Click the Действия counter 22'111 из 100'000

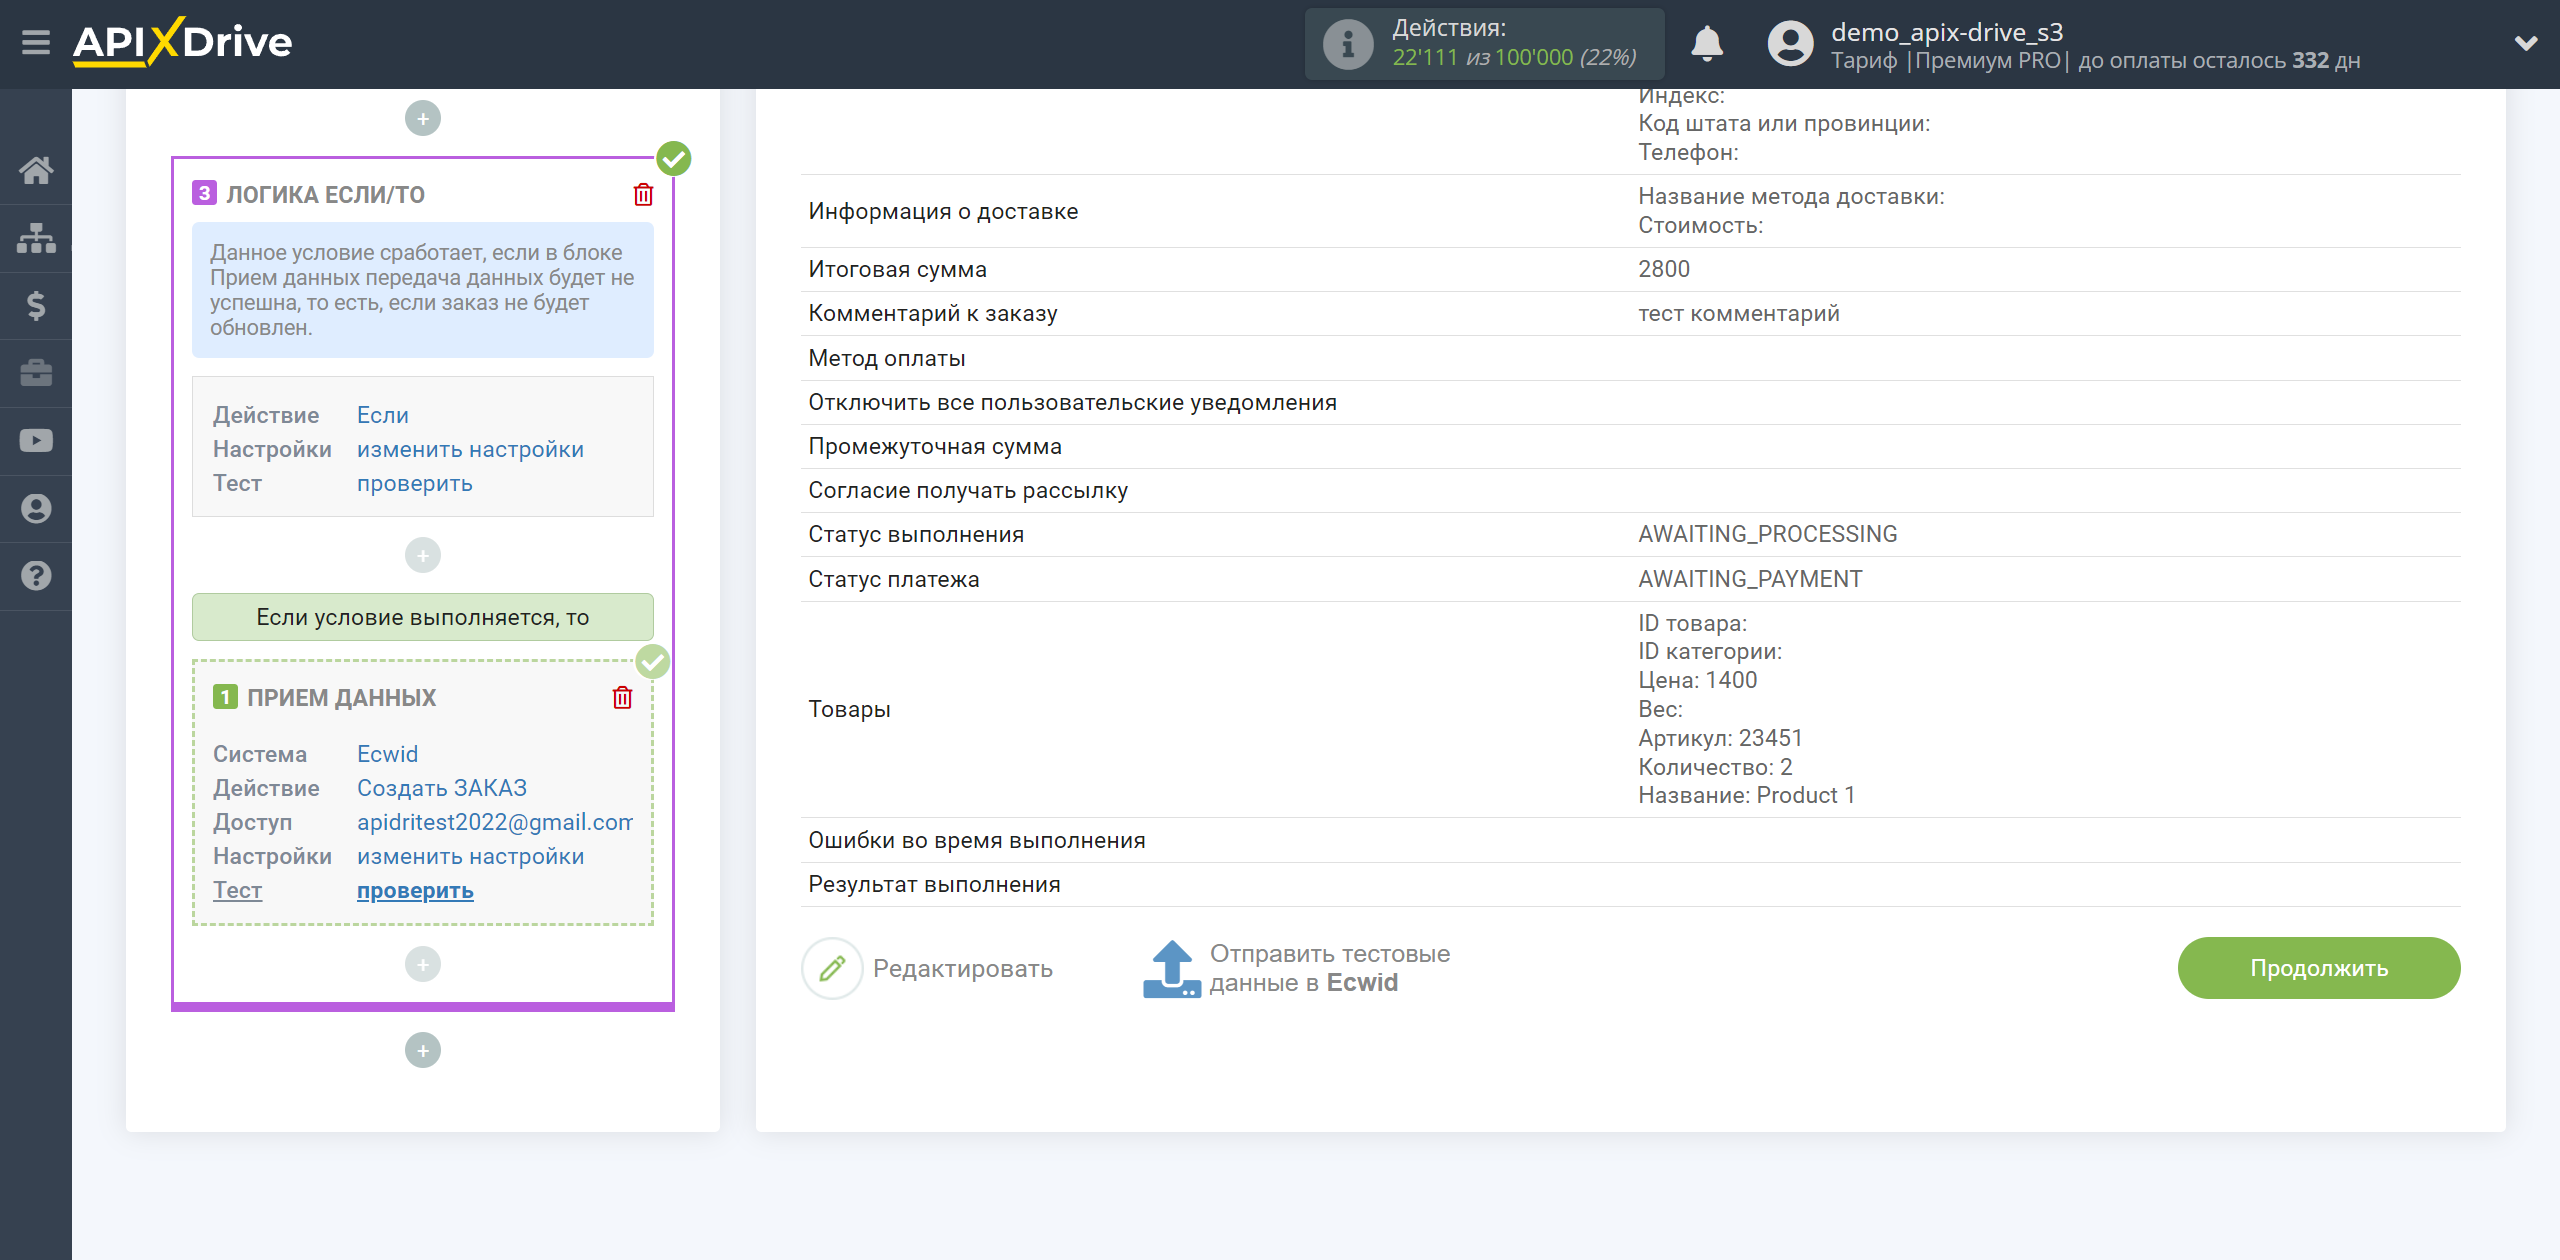(x=1514, y=58)
